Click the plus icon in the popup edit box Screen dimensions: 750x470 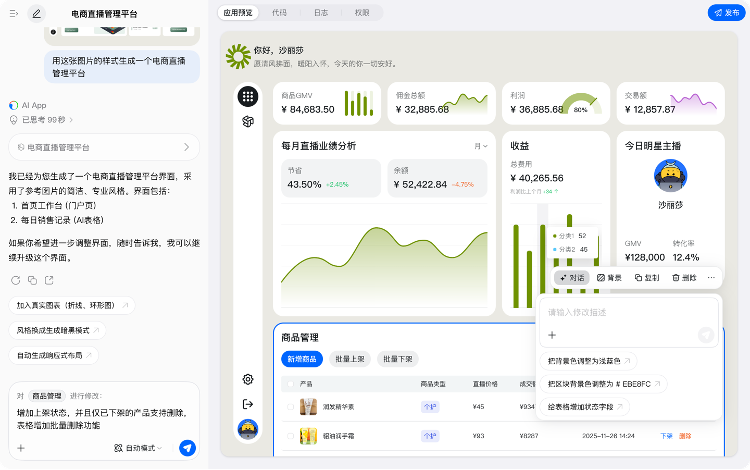552,335
